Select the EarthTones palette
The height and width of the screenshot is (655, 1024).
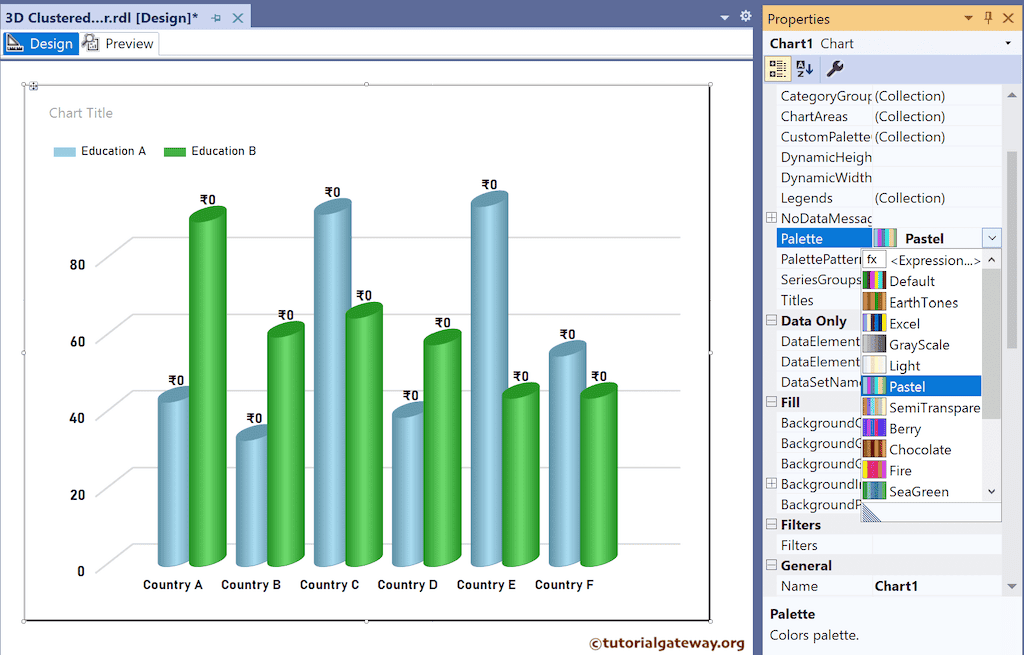pyautogui.click(x=921, y=302)
